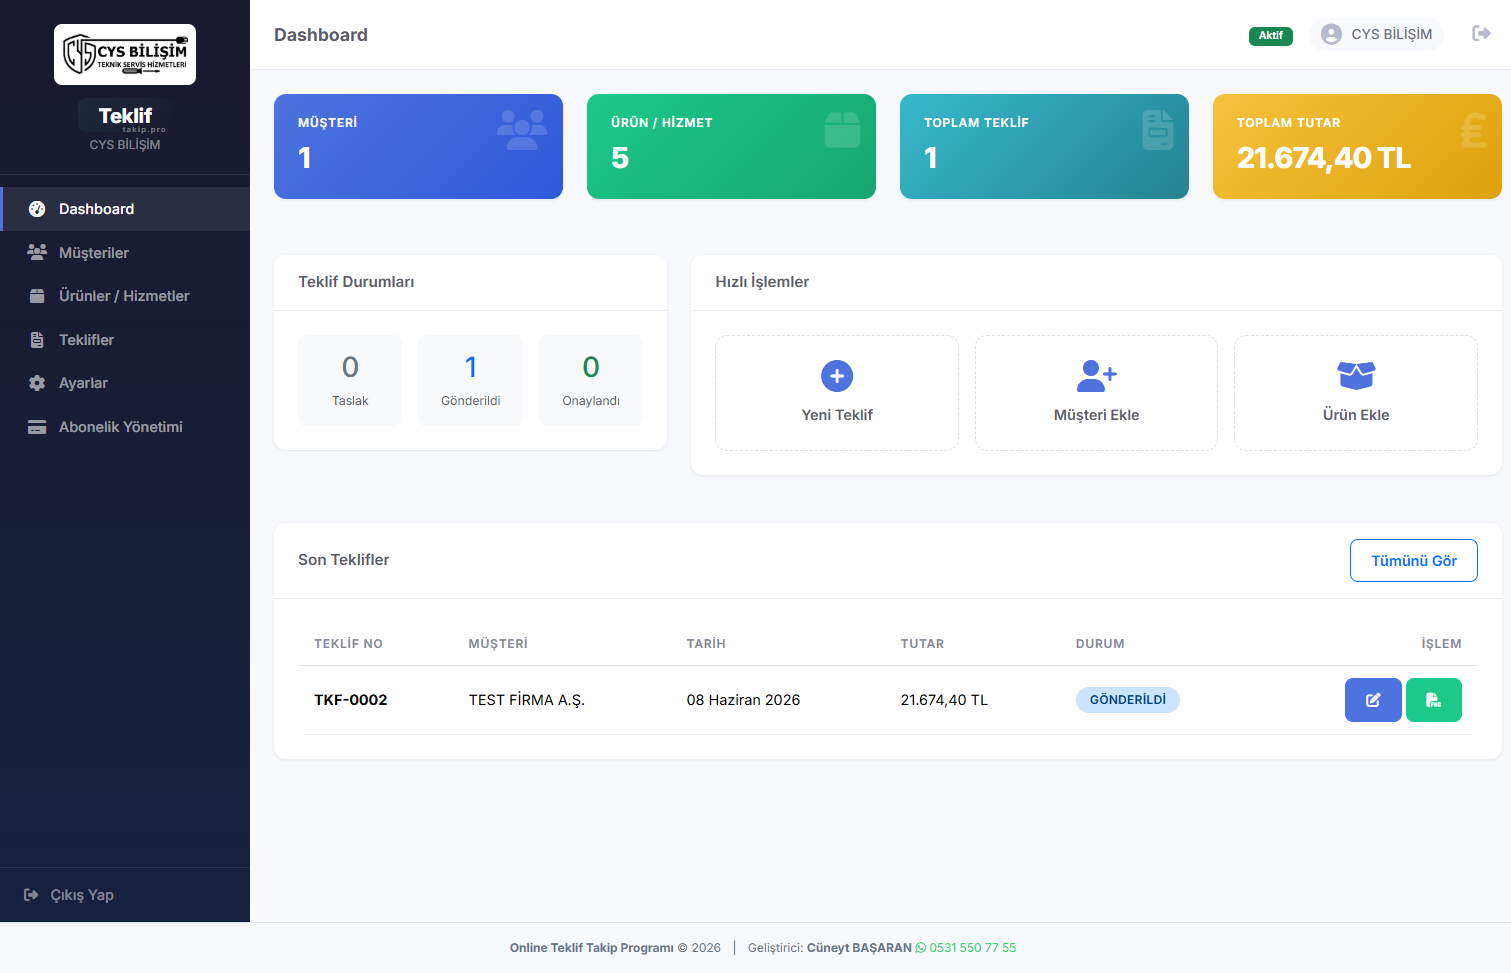Click the 21.674,40 TL amount in table row
This screenshot has width=1511, height=973.
click(944, 700)
